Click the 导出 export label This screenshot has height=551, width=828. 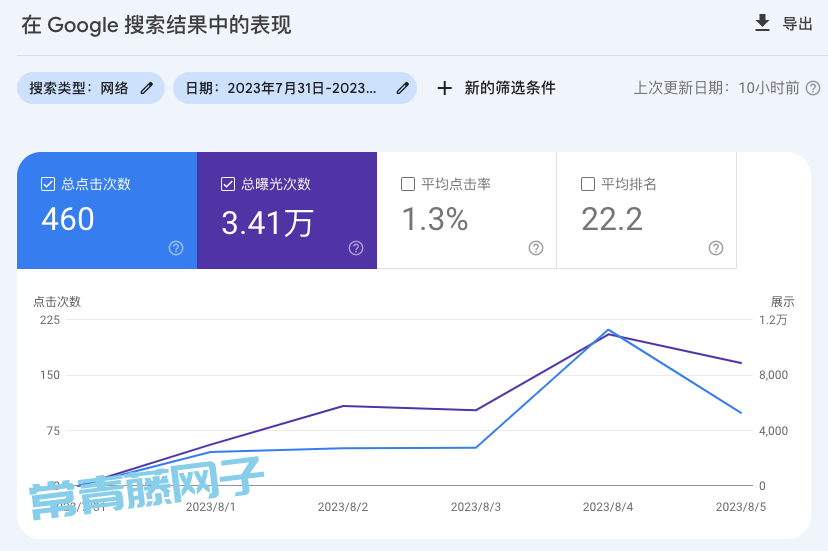pyautogui.click(x=797, y=24)
